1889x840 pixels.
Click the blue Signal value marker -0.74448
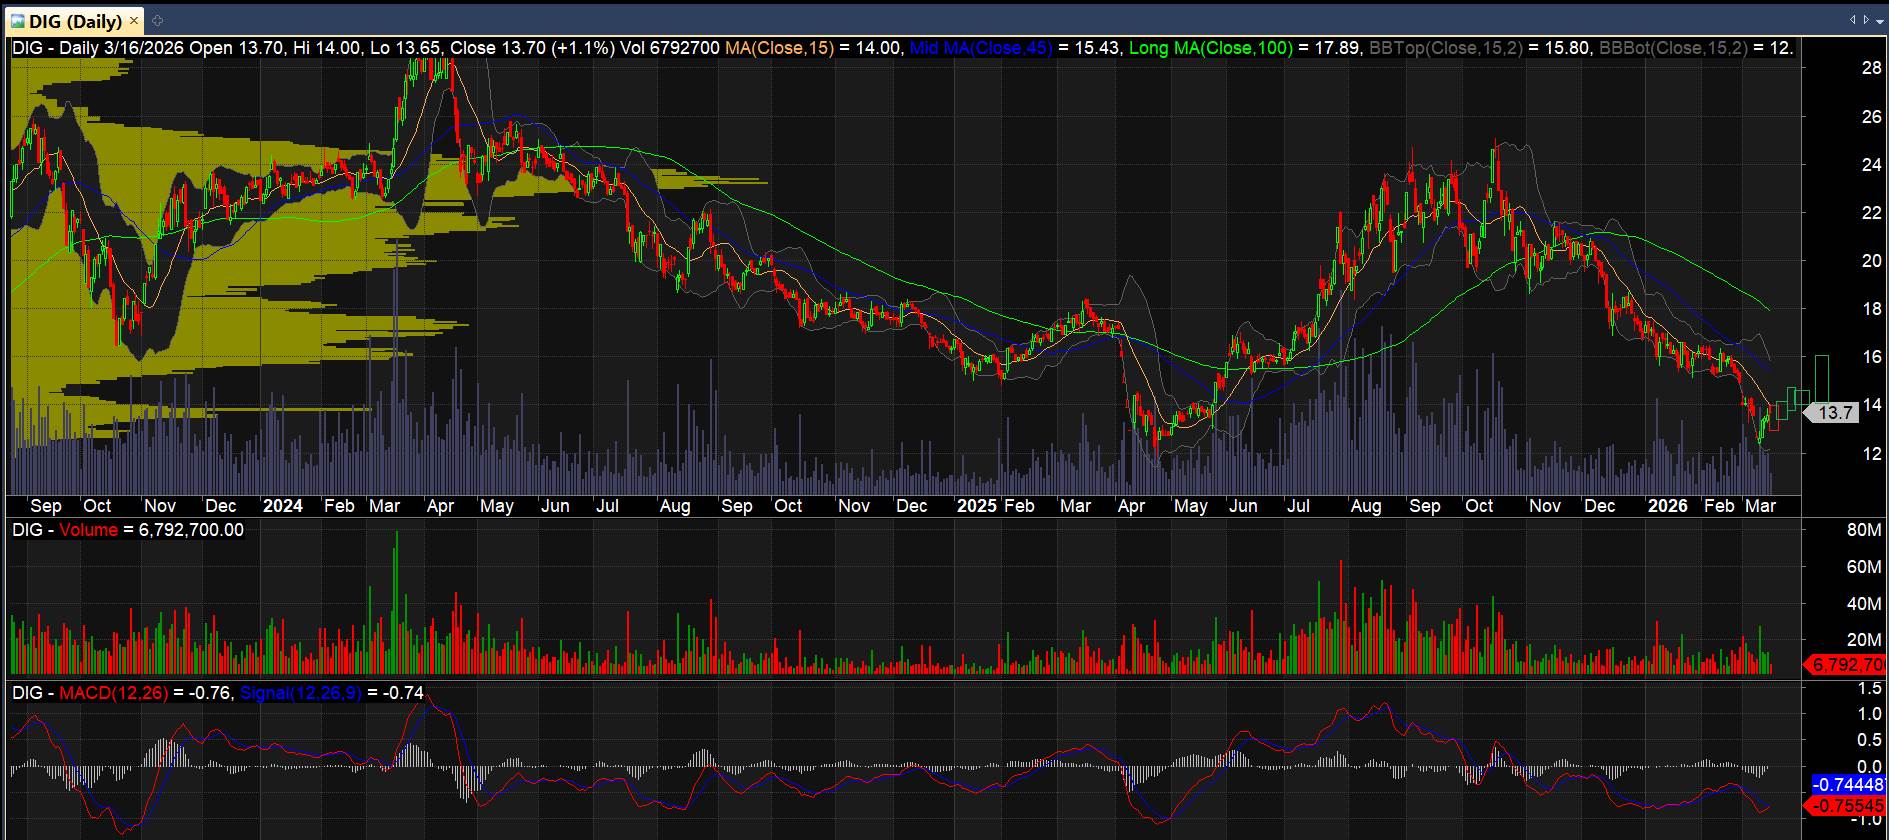(1850, 785)
